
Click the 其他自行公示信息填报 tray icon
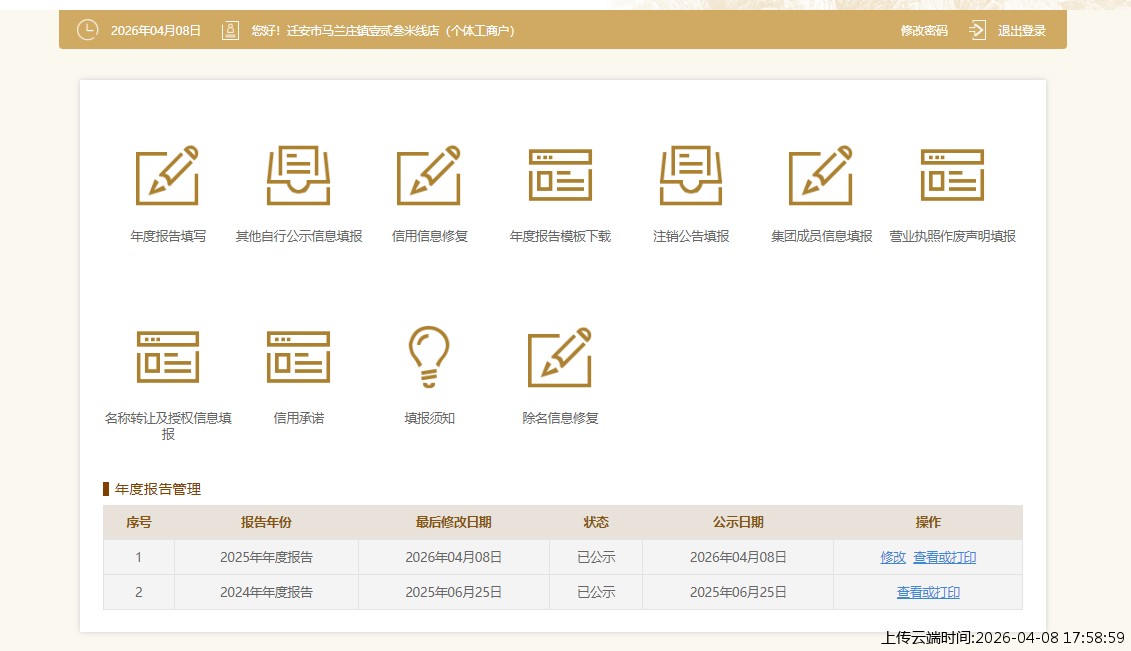(x=298, y=176)
